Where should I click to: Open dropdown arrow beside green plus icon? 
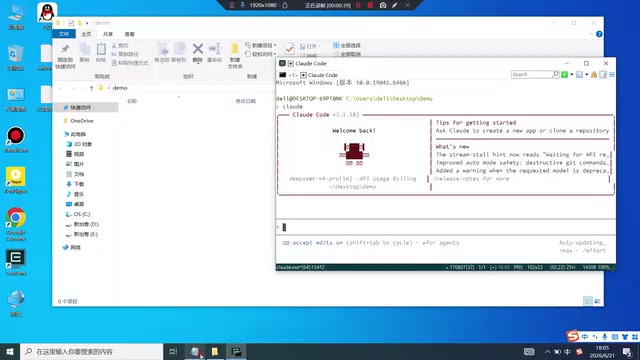[x=571, y=75]
